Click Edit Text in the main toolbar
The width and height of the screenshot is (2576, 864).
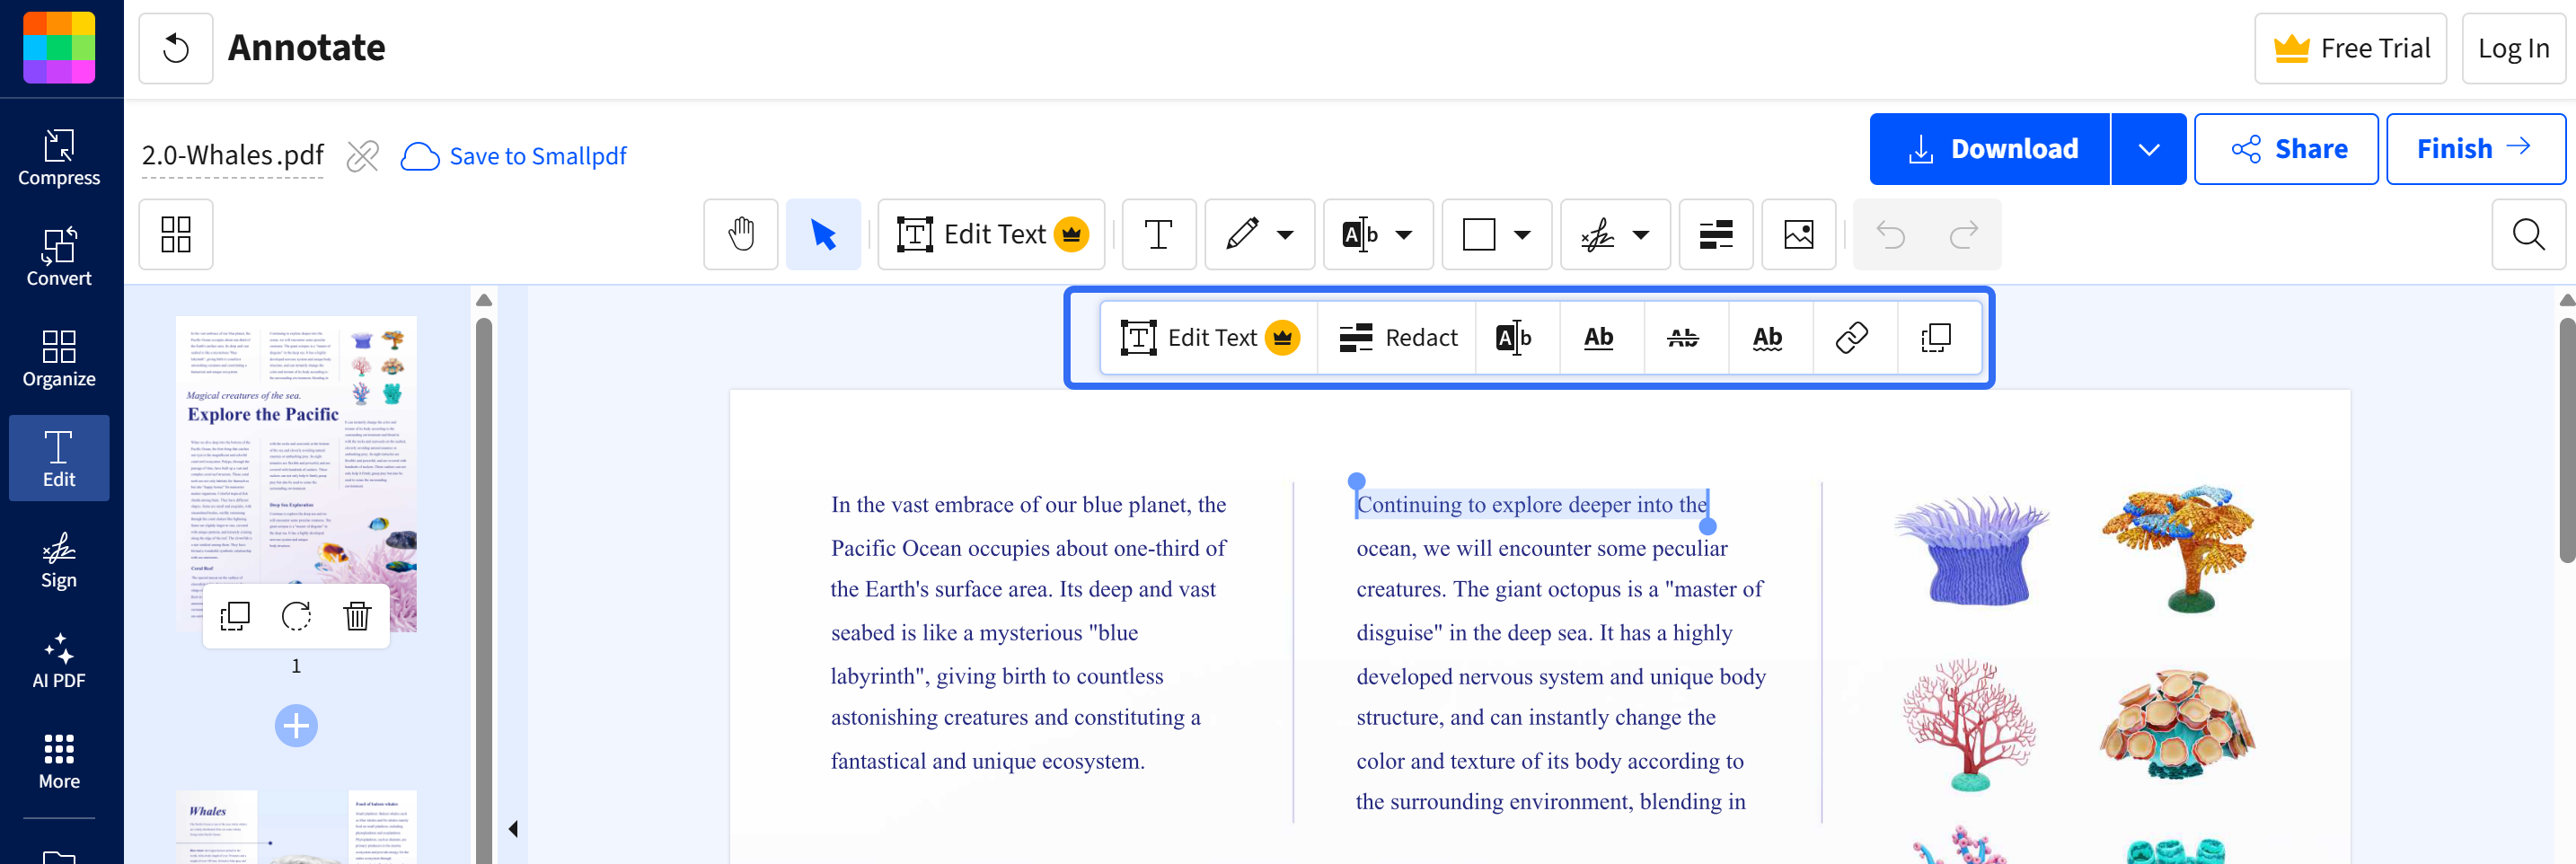[991, 234]
